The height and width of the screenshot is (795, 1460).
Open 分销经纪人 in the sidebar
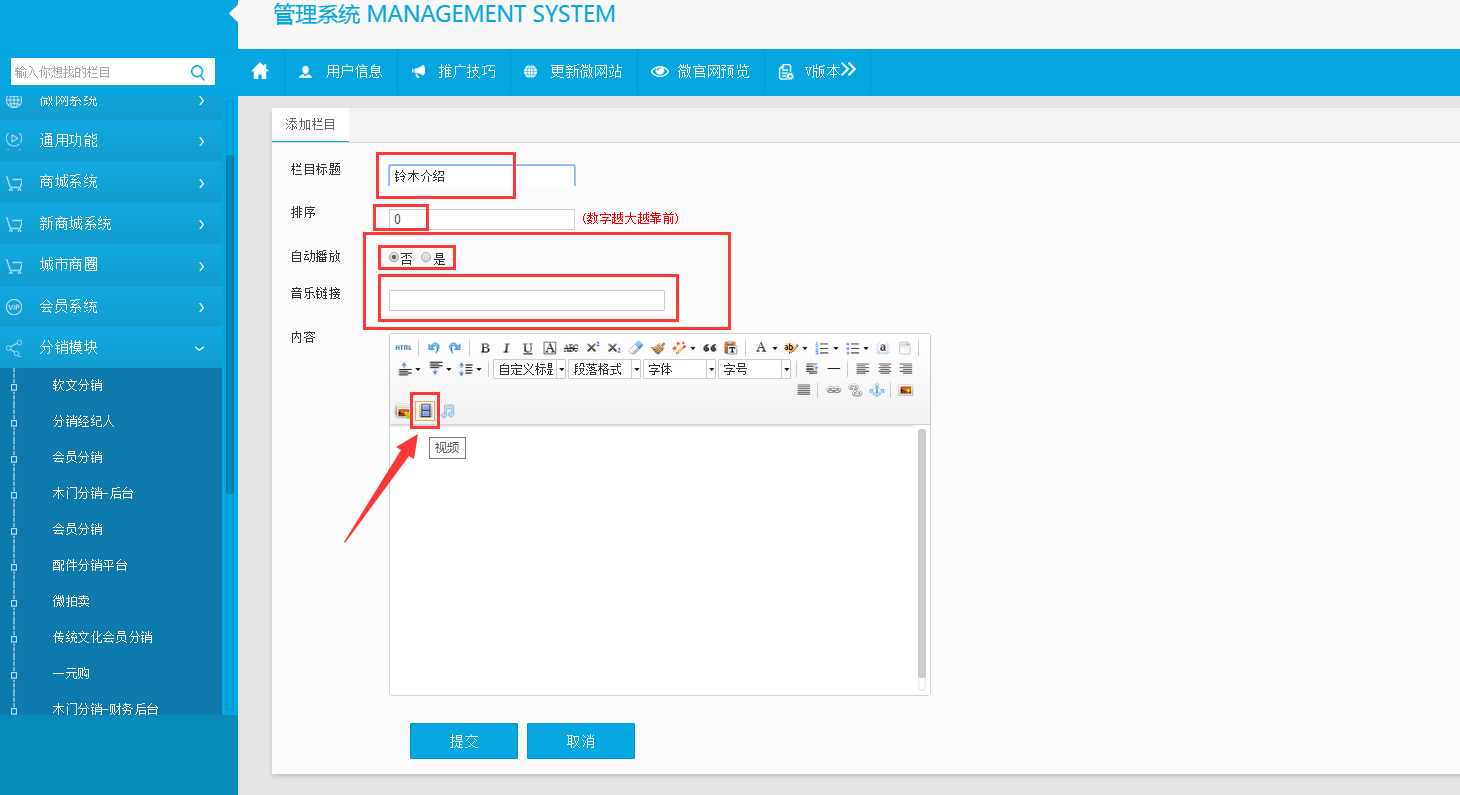click(84, 421)
